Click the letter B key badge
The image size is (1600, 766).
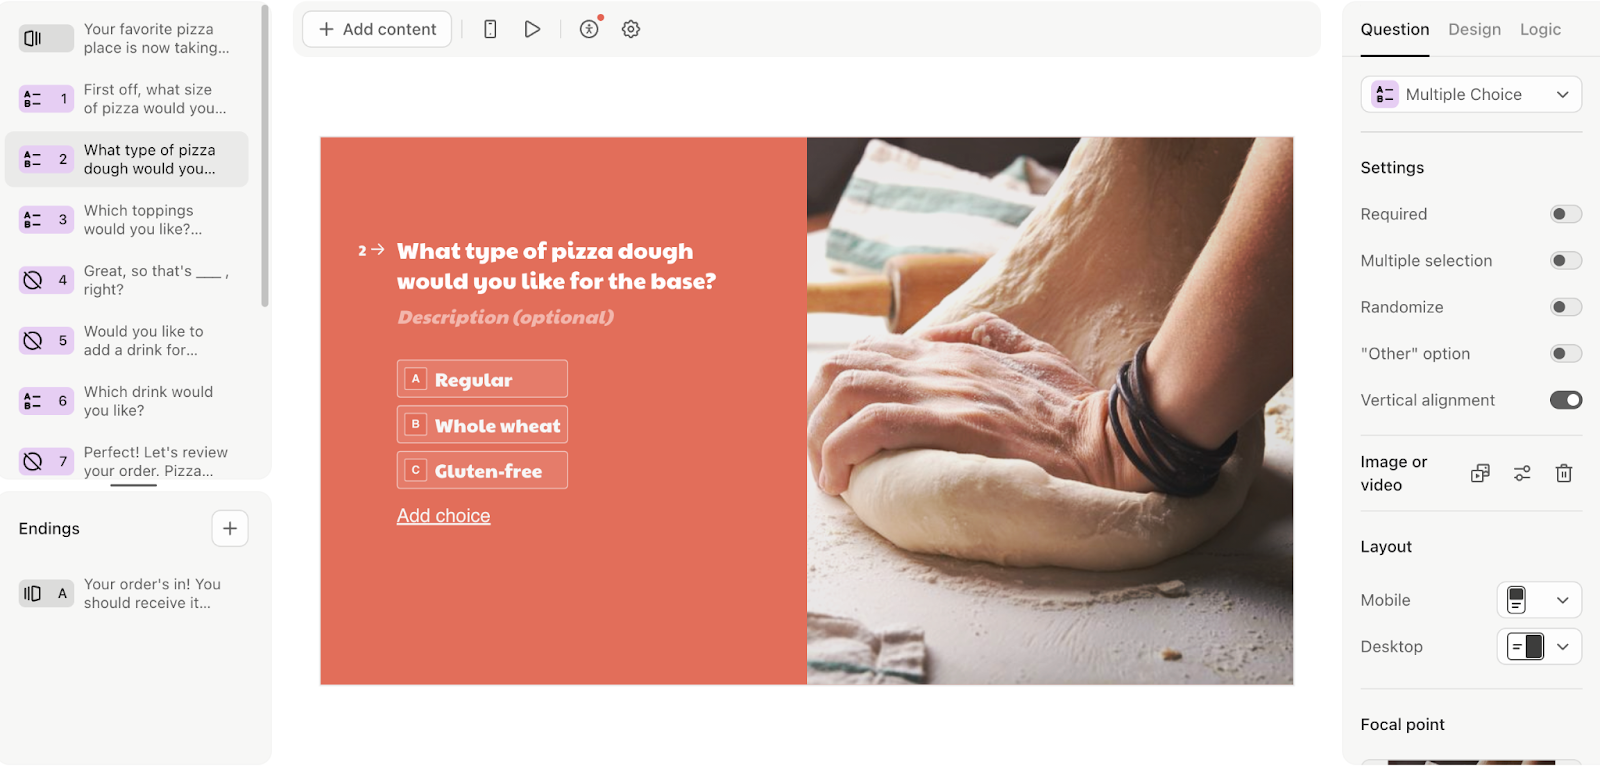[x=416, y=424]
